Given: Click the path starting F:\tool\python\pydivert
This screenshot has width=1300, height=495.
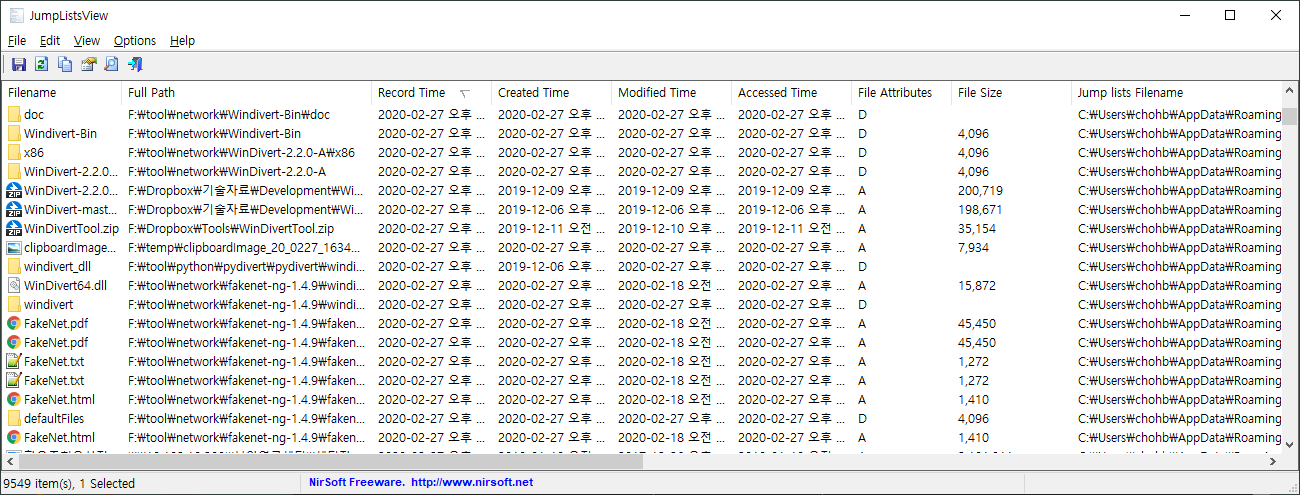Looking at the screenshot, I should (x=247, y=267).
